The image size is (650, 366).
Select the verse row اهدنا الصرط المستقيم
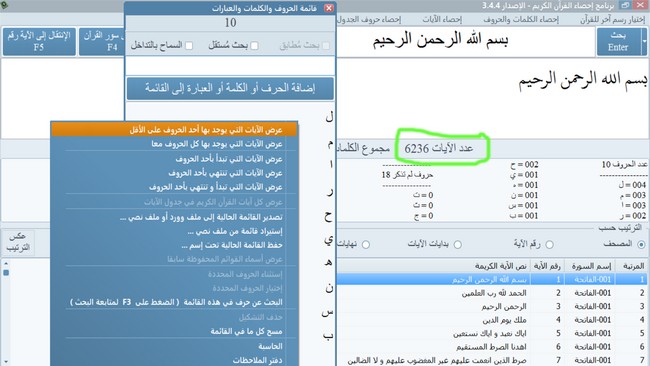pyautogui.click(x=493, y=347)
